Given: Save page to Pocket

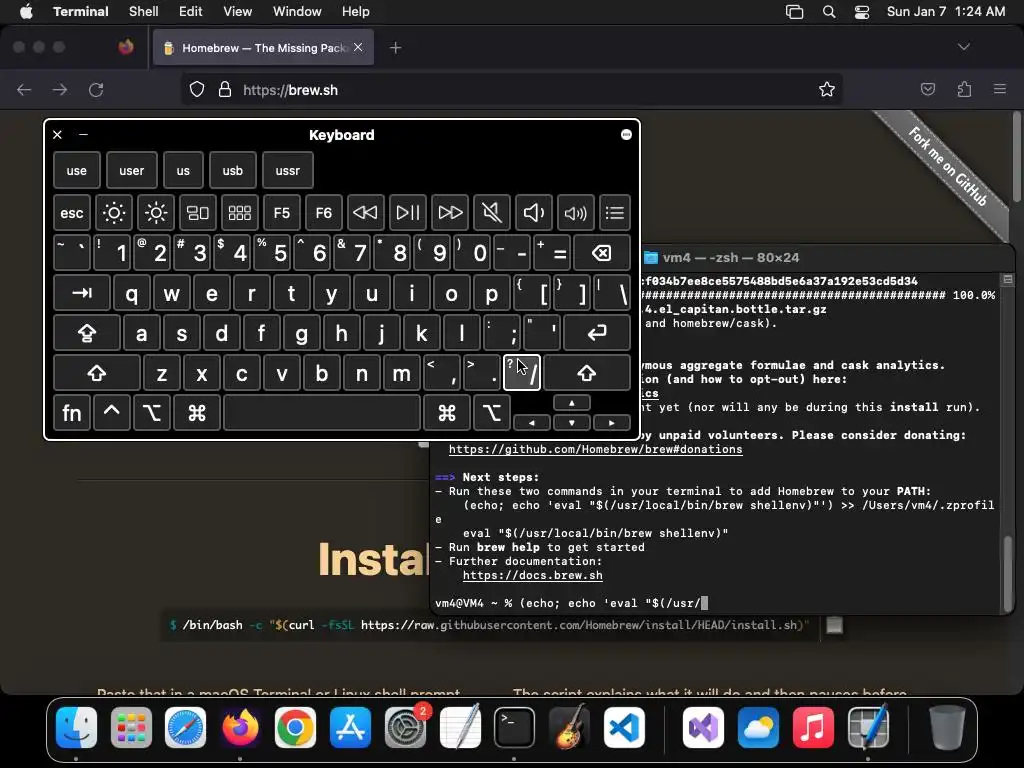Looking at the screenshot, I should pyautogui.click(x=928, y=89).
